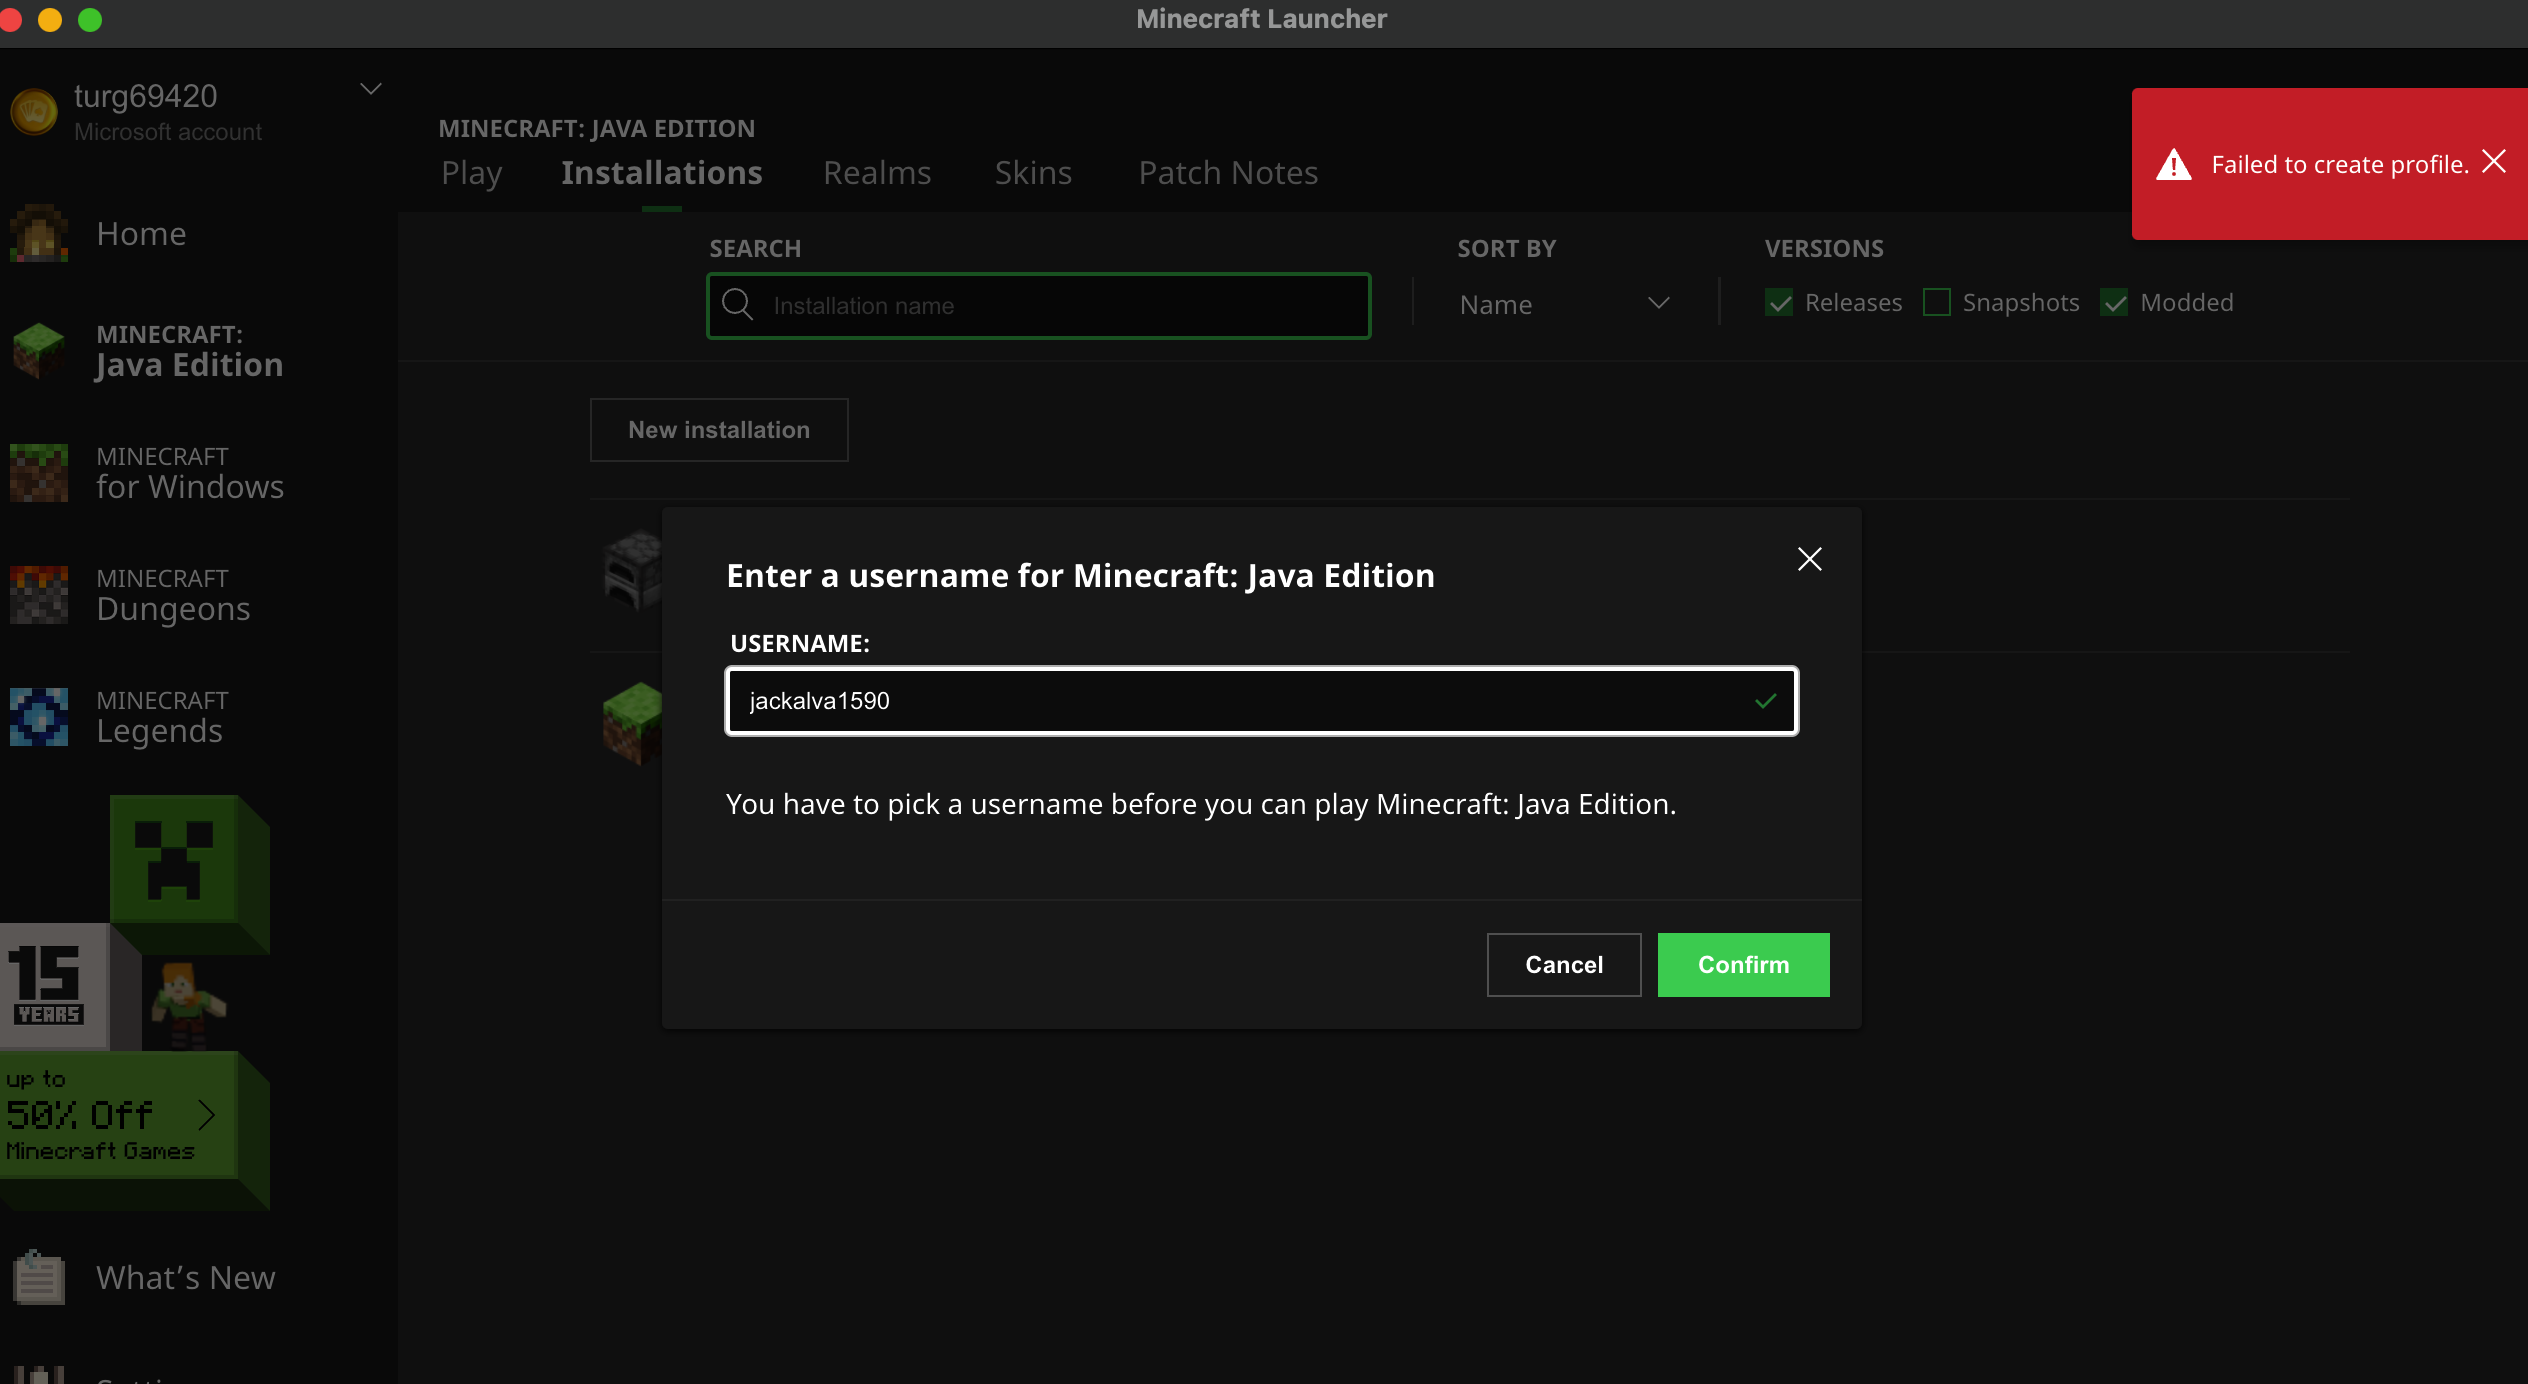This screenshot has width=2528, height=1384.
Task: Click the Cancel button
Action: [1563, 965]
